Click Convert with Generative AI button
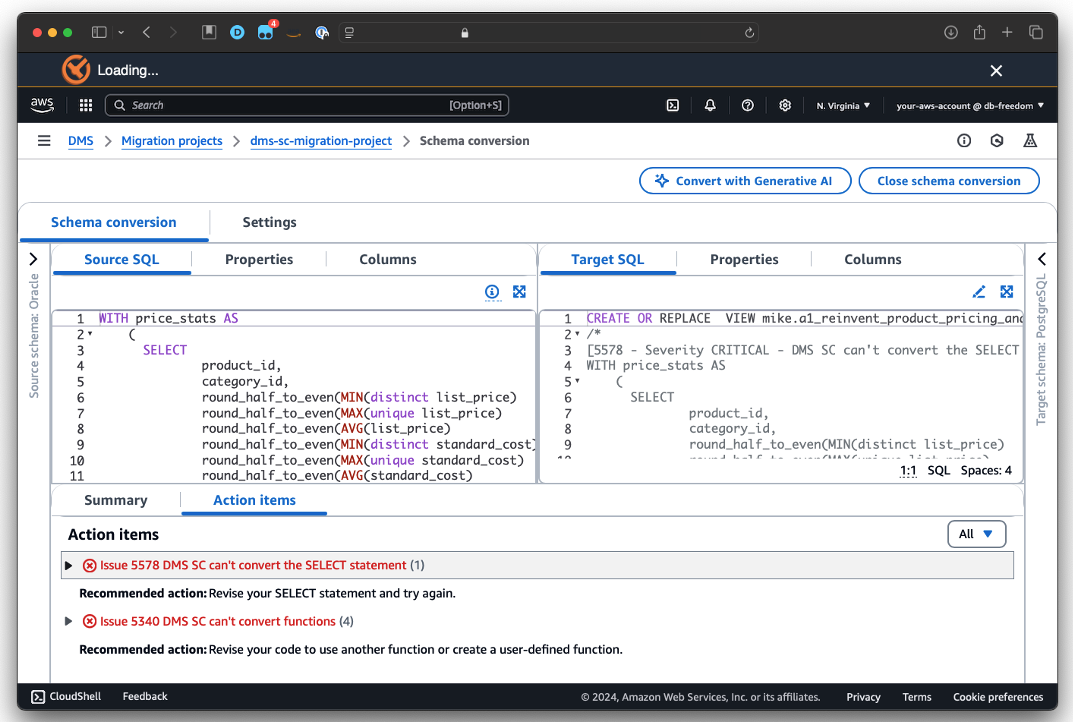The image size is (1073, 722). click(745, 181)
